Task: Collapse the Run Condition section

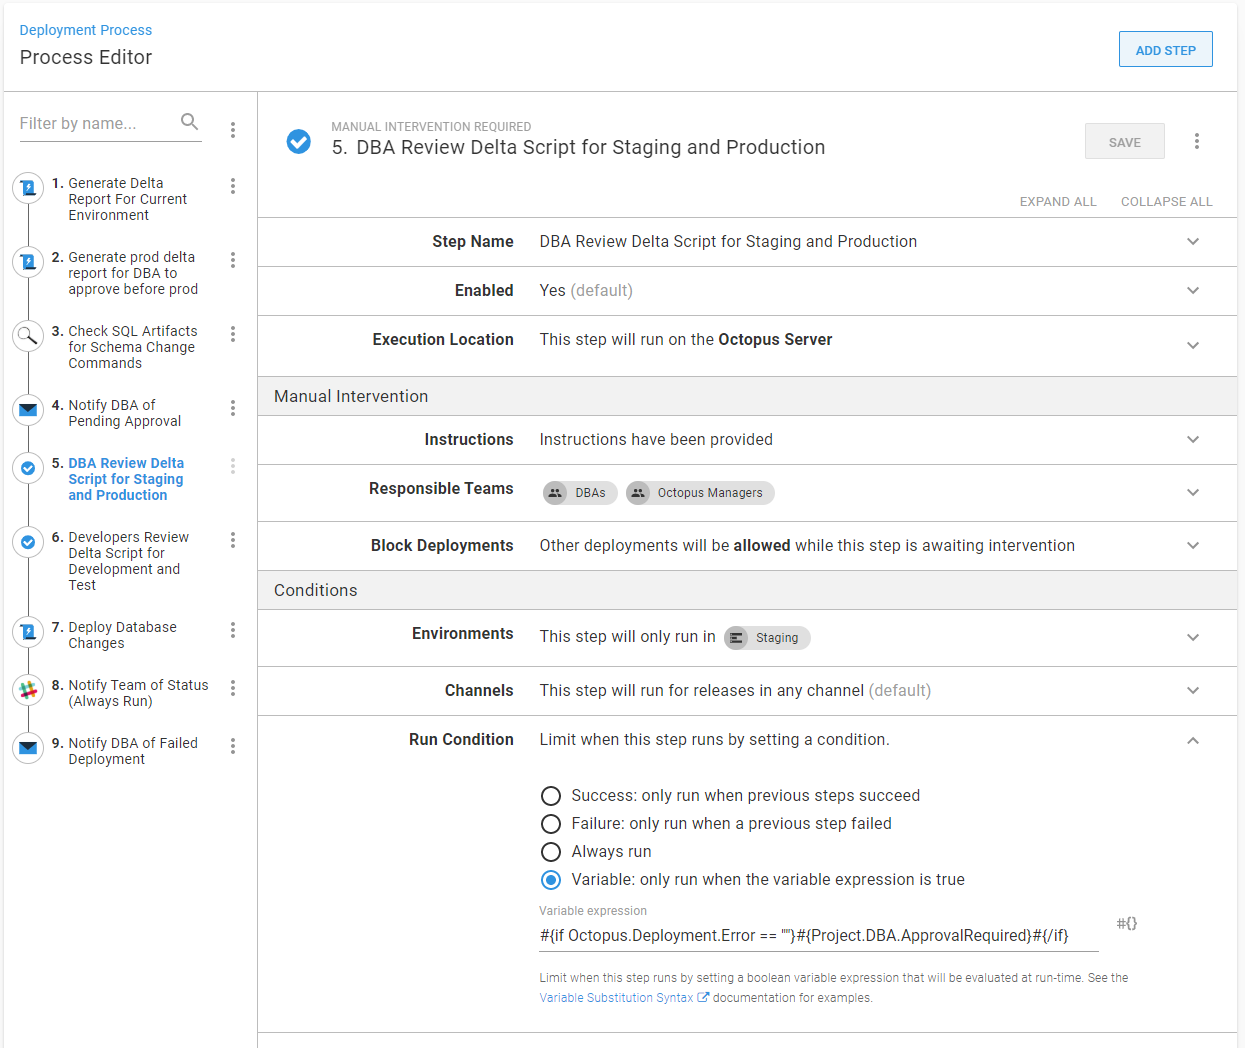Action: pyautogui.click(x=1192, y=740)
